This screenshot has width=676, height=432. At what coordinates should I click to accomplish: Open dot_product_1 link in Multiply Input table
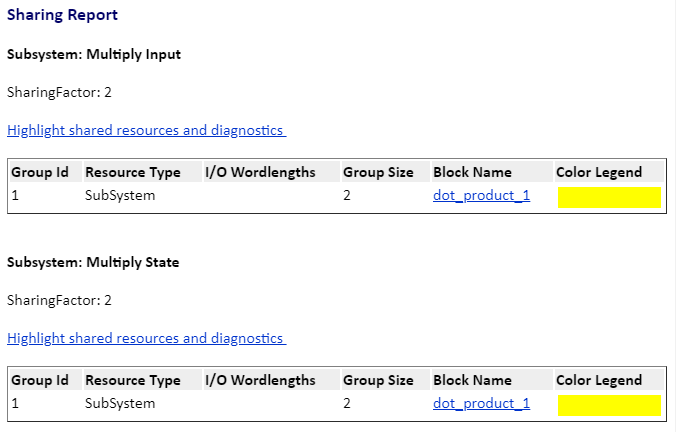point(481,195)
